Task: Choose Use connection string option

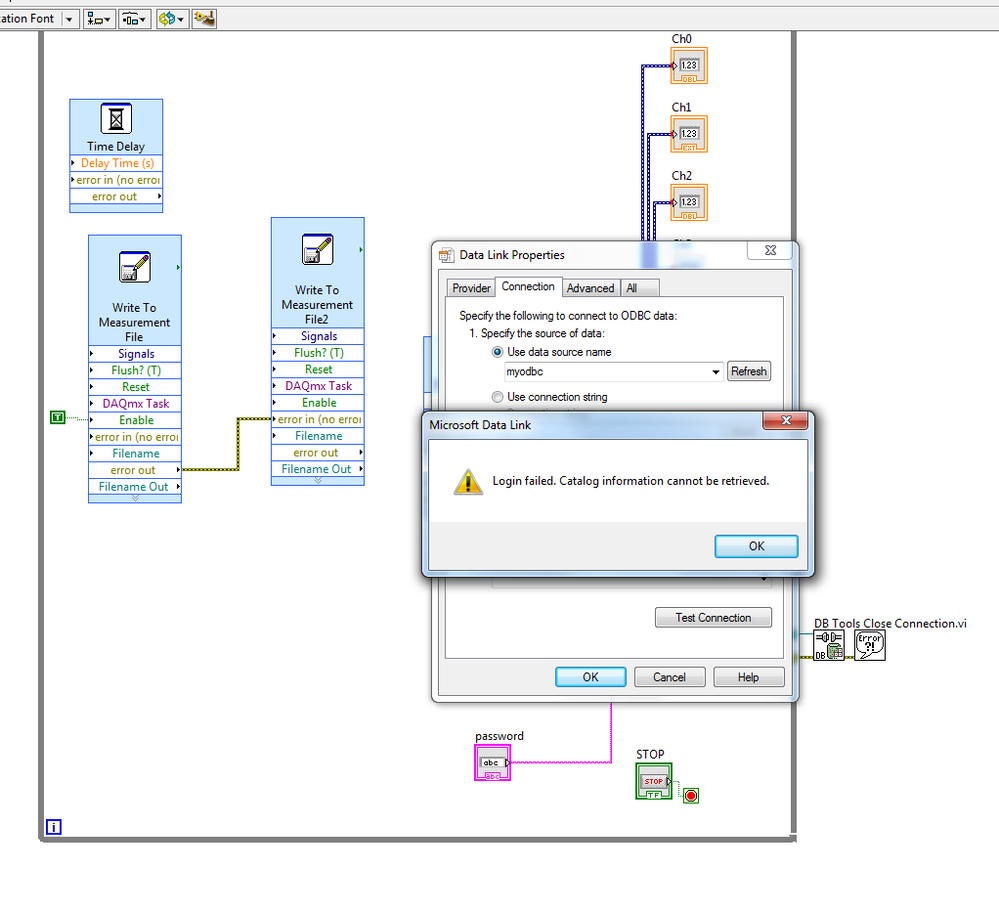Action: click(x=498, y=397)
